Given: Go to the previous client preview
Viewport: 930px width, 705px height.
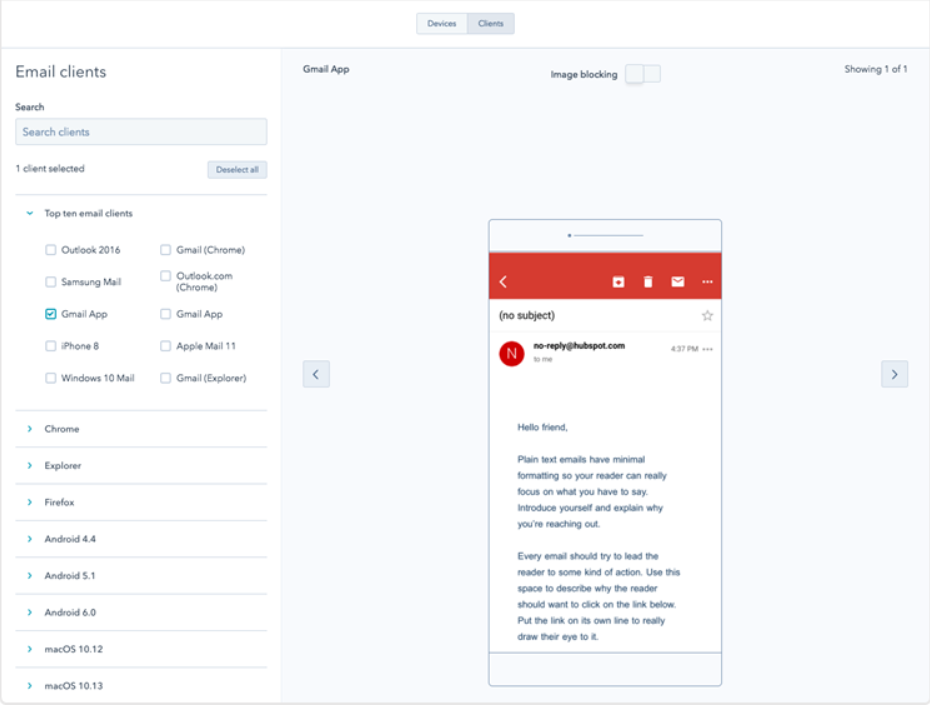Looking at the screenshot, I should pos(316,374).
